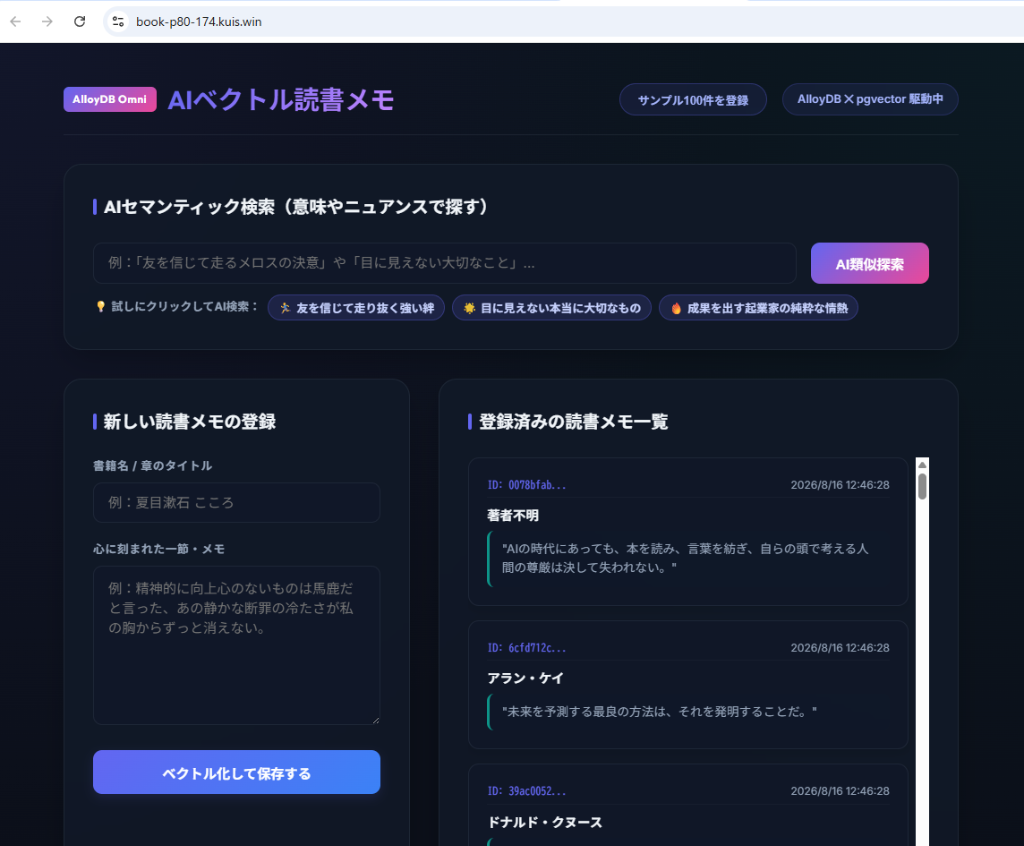
Task: Click the quote starting AIの時代にあっても
Action: click(x=685, y=558)
